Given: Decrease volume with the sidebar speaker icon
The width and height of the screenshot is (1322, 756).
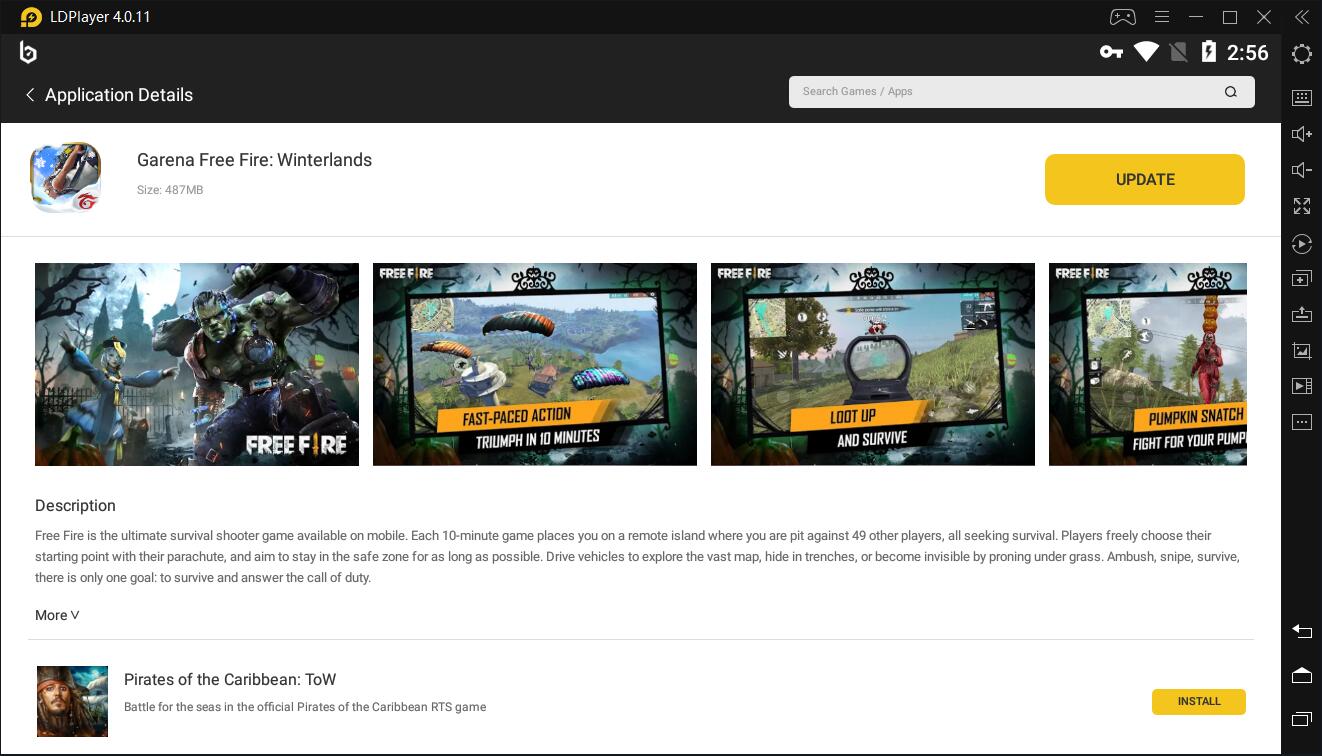Looking at the screenshot, I should [1301, 170].
